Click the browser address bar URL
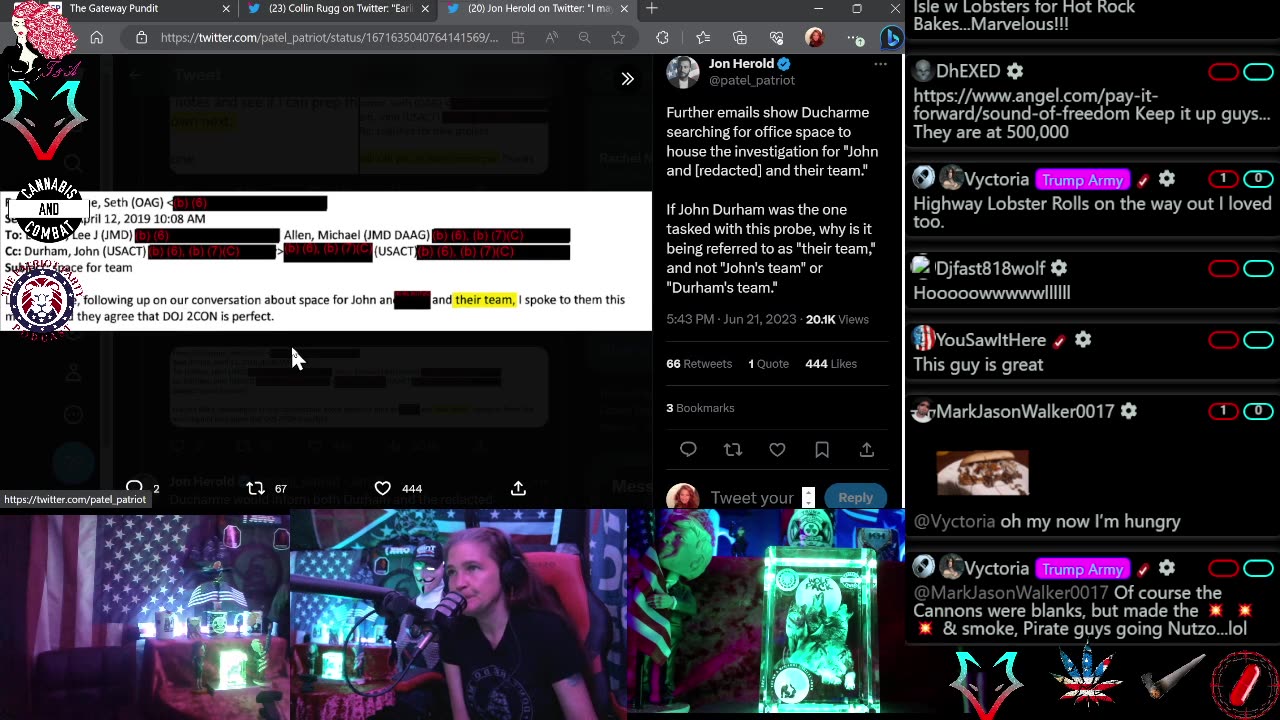The width and height of the screenshot is (1280, 720). (x=329, y=38)
